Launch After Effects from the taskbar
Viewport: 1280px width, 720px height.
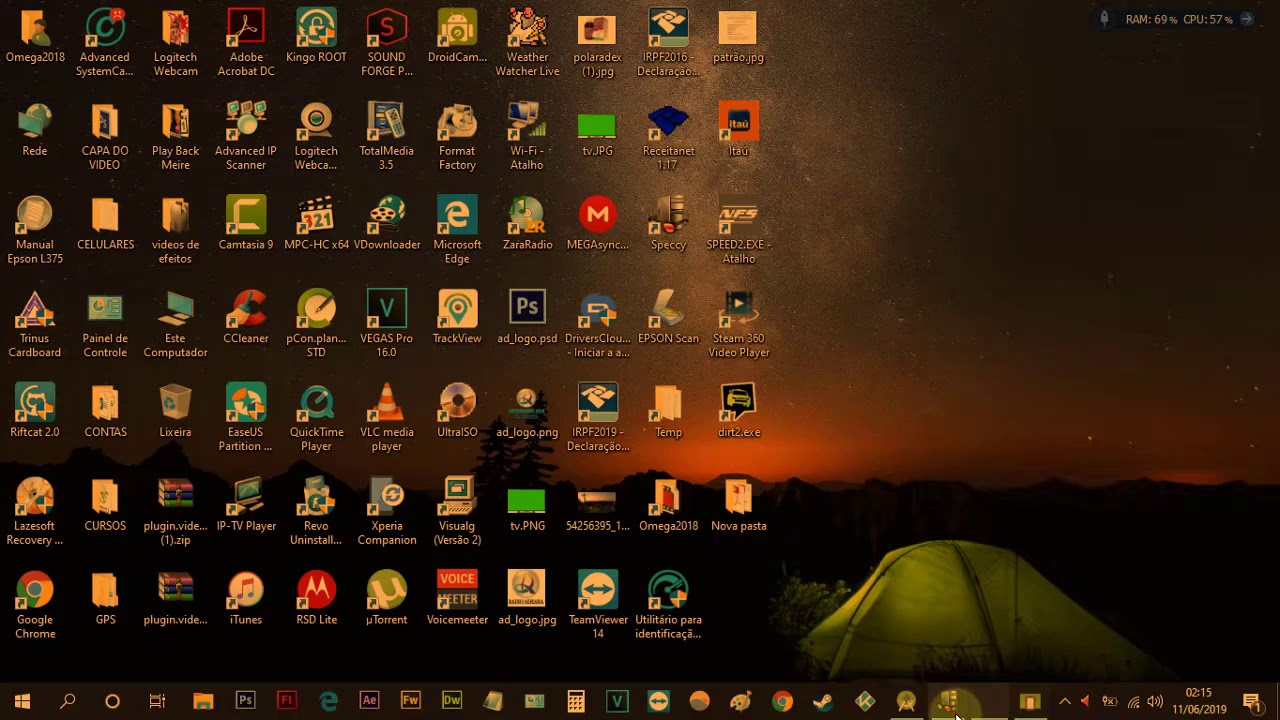370,701
